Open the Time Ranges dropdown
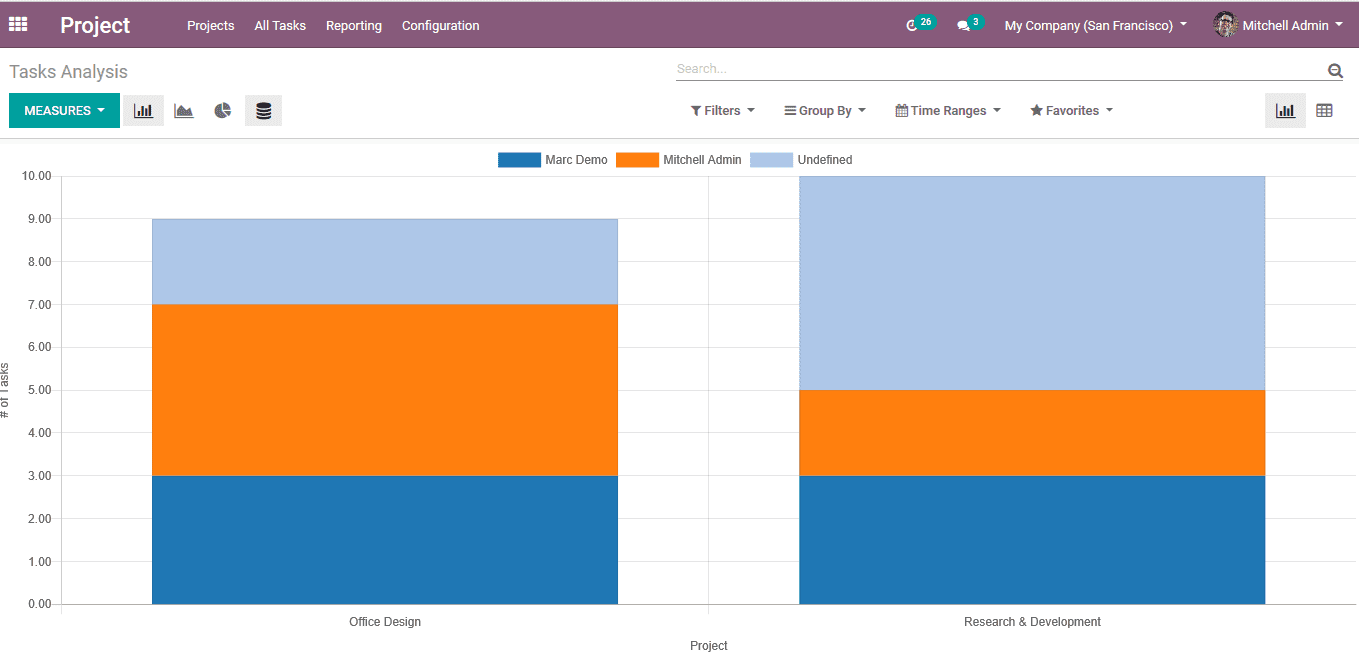Viewport: 1359px width, 653px height. pyautogui.click(x=948, y=110)
